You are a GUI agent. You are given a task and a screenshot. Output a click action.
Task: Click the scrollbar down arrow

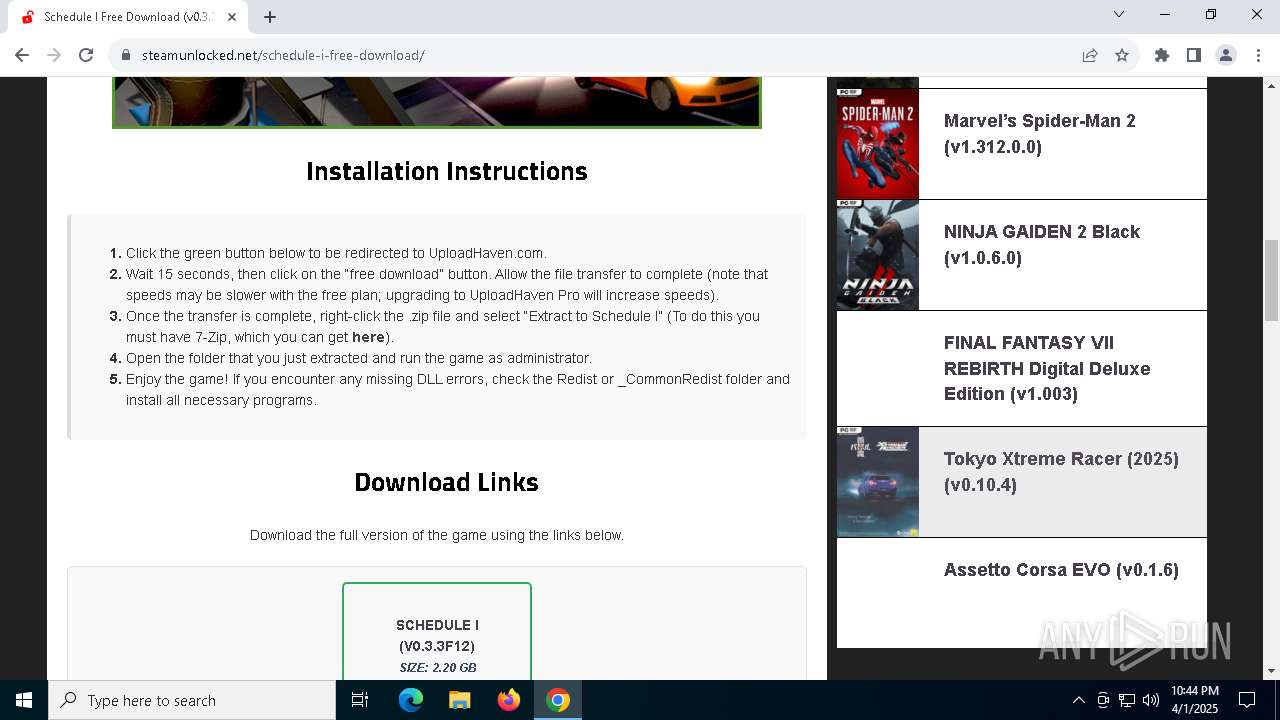pos(1271,671)
